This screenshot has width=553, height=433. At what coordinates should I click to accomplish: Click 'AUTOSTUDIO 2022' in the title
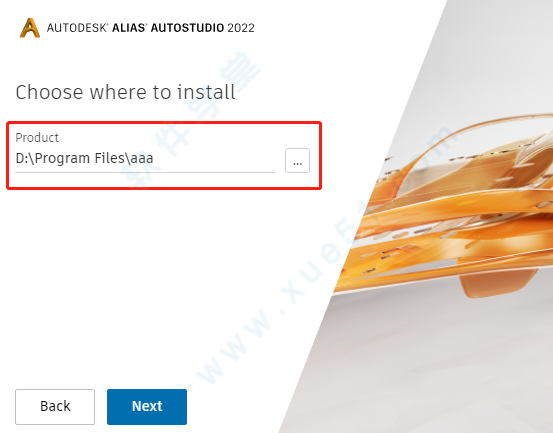[203, 28]
